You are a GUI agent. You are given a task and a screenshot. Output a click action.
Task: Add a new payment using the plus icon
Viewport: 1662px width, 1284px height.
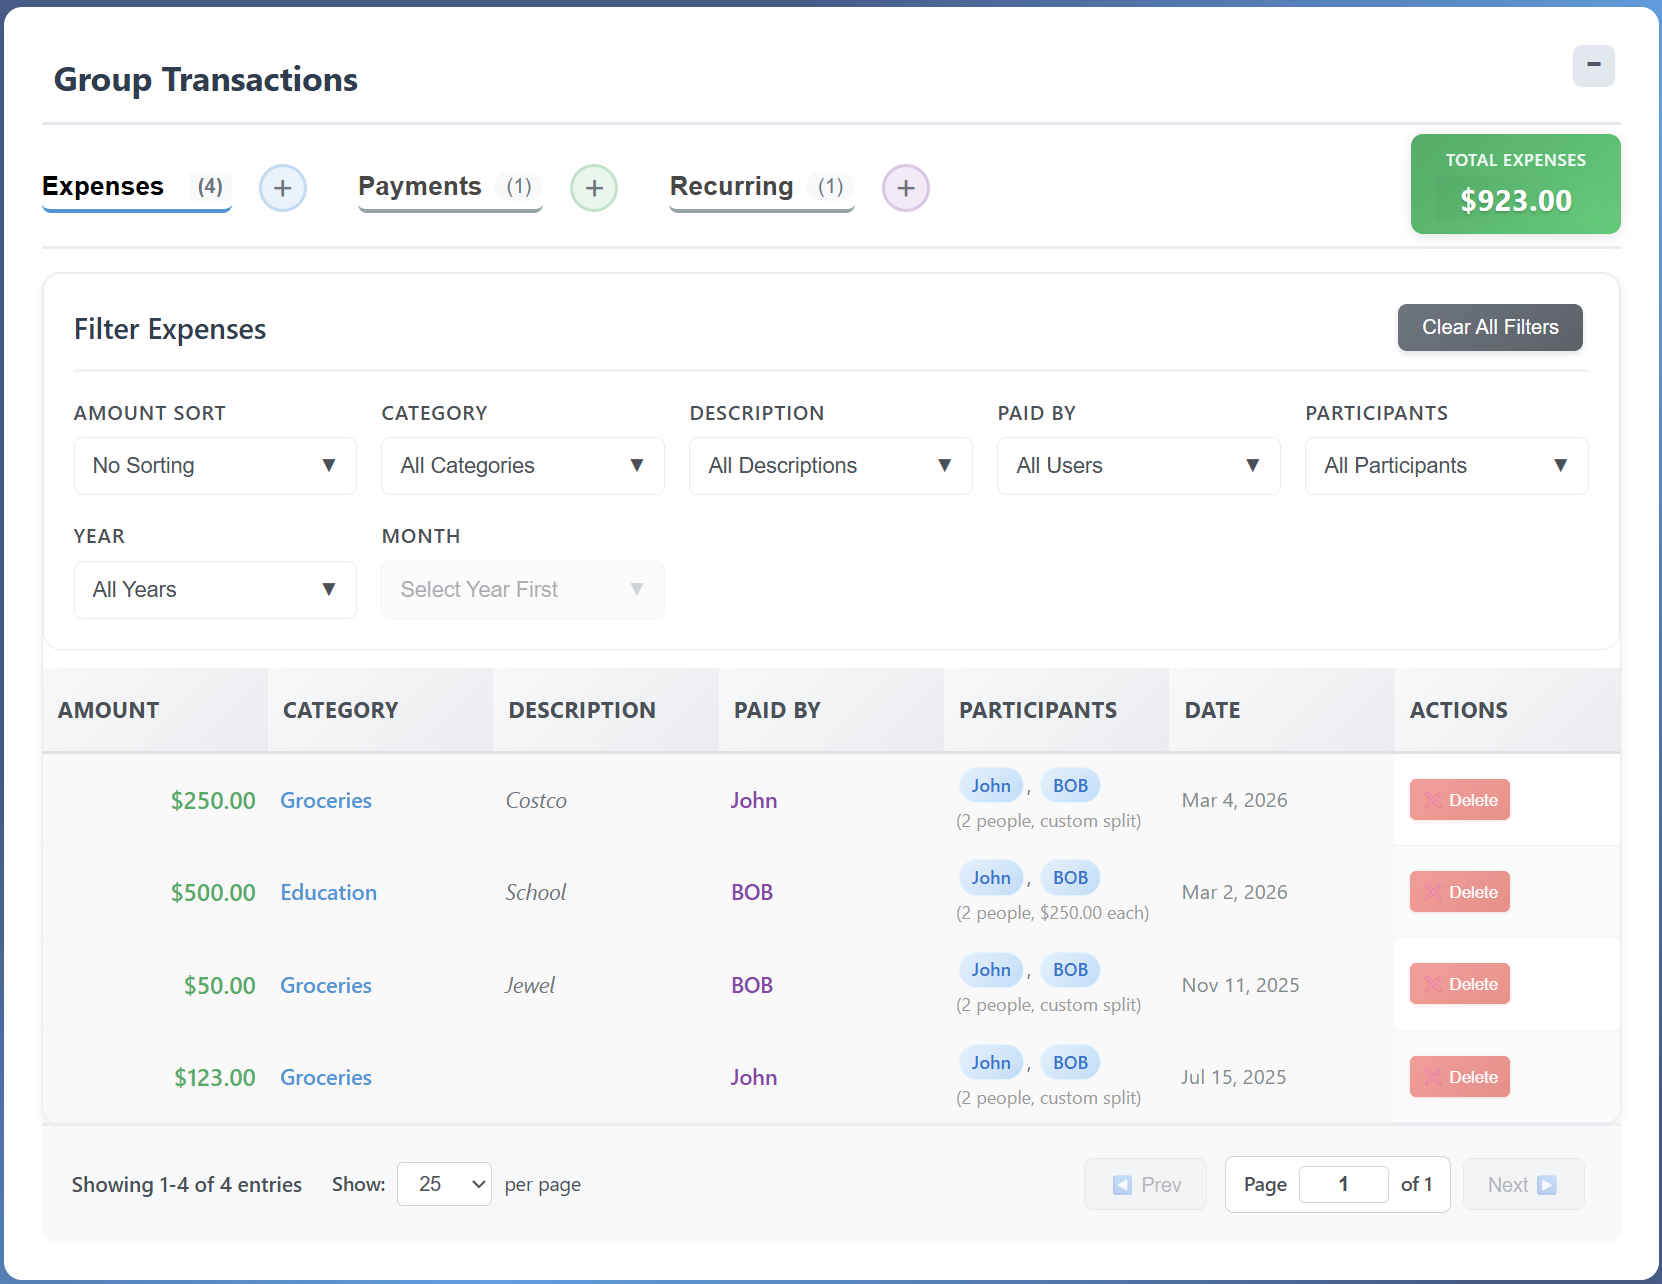click(x=594, y=188)
